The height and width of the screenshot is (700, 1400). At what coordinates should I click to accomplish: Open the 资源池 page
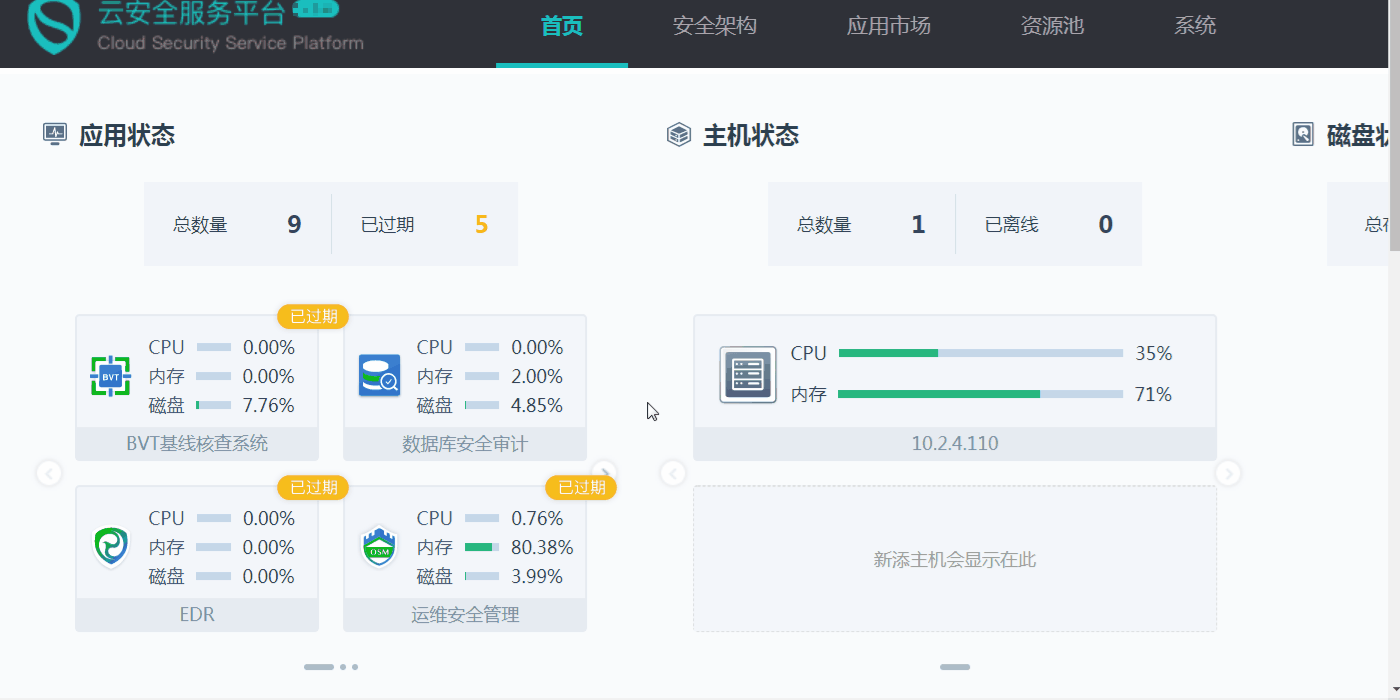pos(1052,27)
